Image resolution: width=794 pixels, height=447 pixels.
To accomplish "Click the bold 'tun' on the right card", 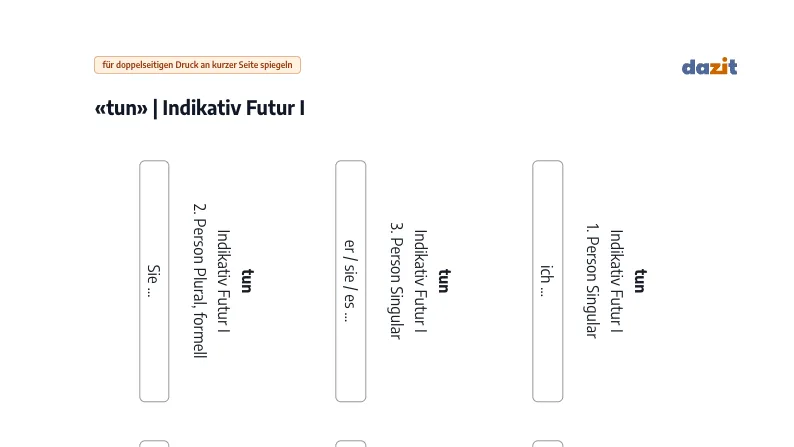I will [x=640, y=281].
